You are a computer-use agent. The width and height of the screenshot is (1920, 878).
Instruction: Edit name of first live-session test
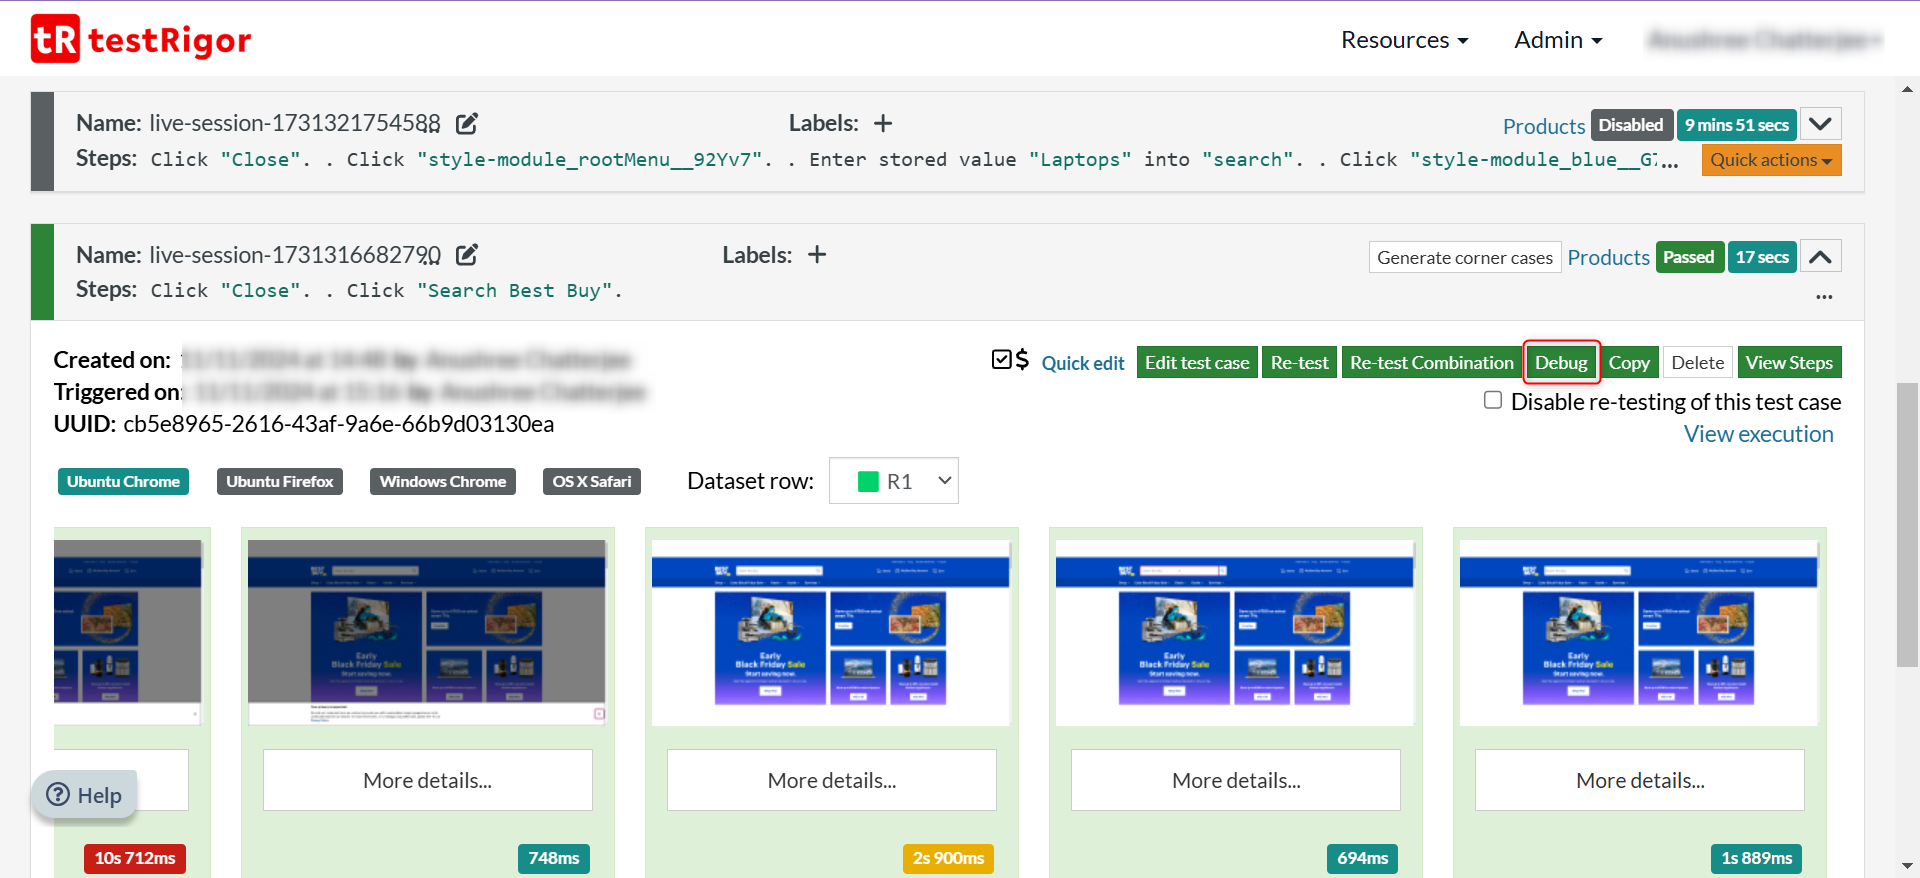click(467, 124)
